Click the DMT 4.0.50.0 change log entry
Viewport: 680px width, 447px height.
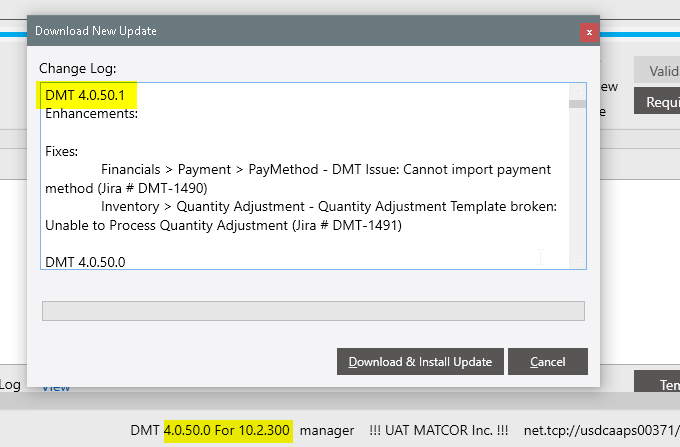tap(85, 262)
